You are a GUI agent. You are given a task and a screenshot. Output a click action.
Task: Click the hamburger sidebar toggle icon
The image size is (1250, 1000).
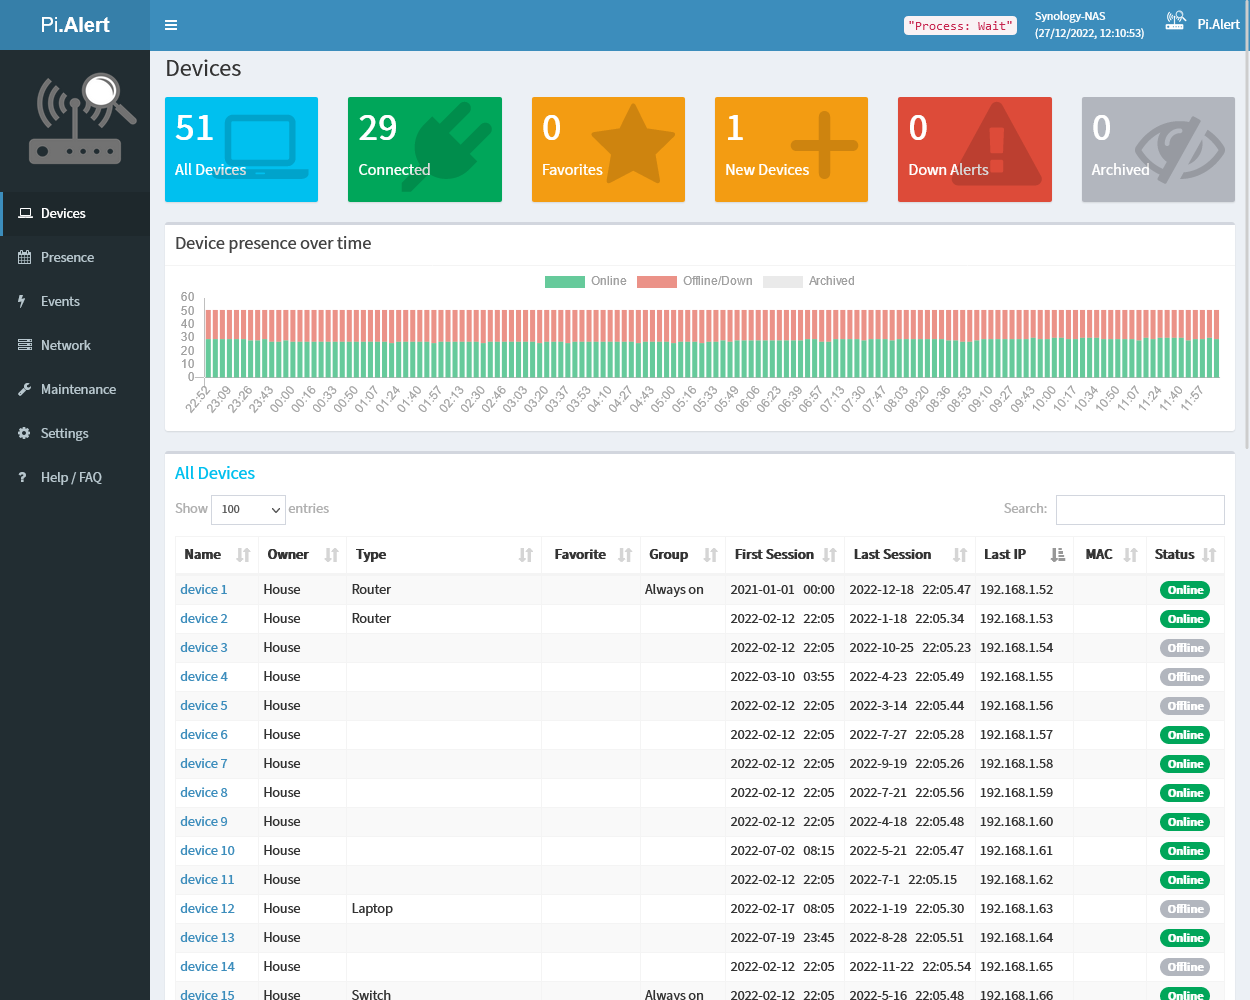tap(171, 25)
